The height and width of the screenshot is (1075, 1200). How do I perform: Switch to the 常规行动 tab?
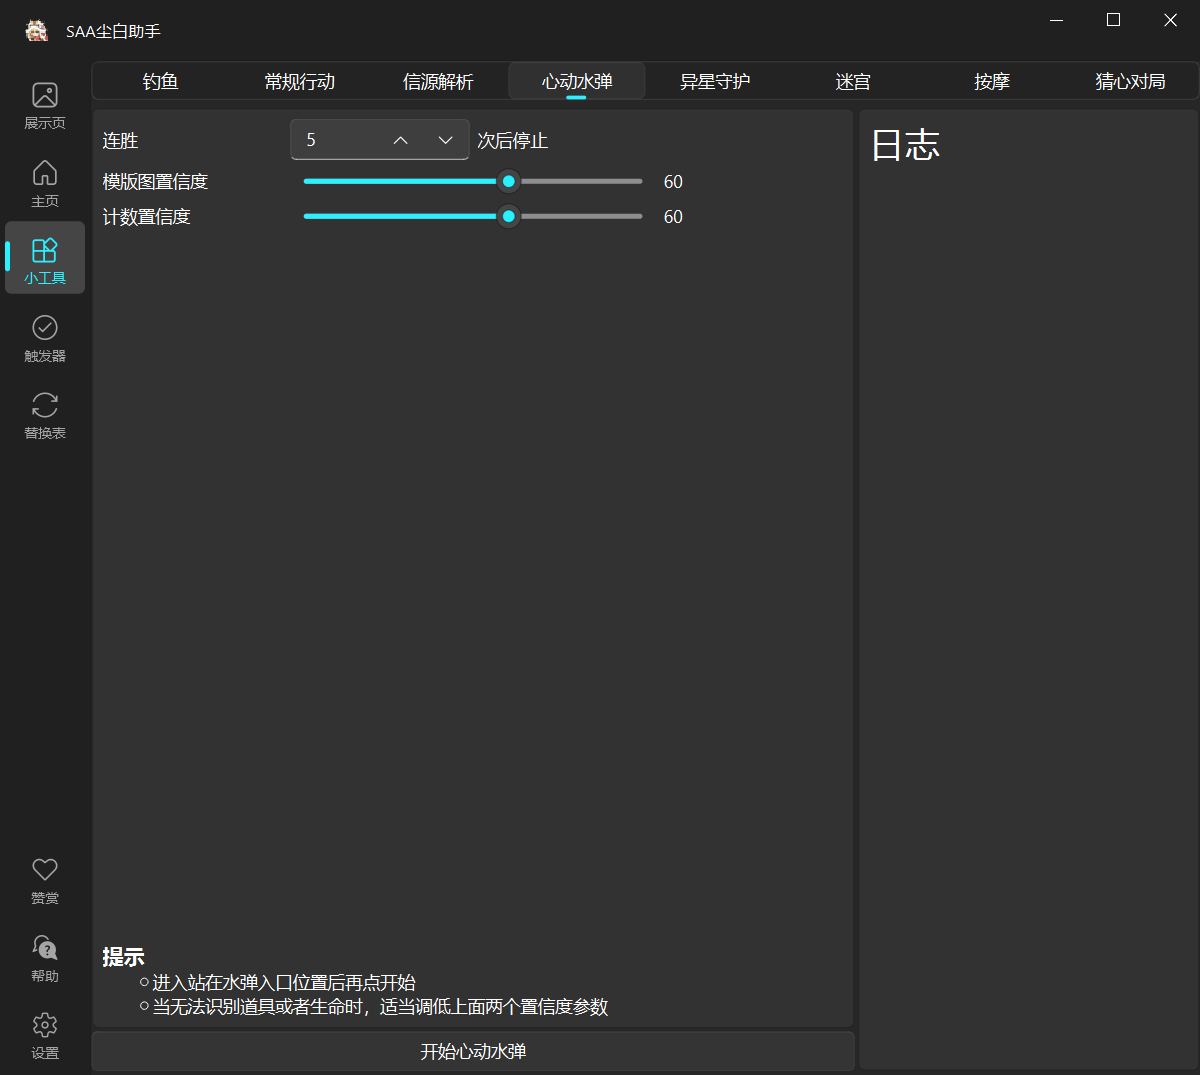[x=300, y=81]
